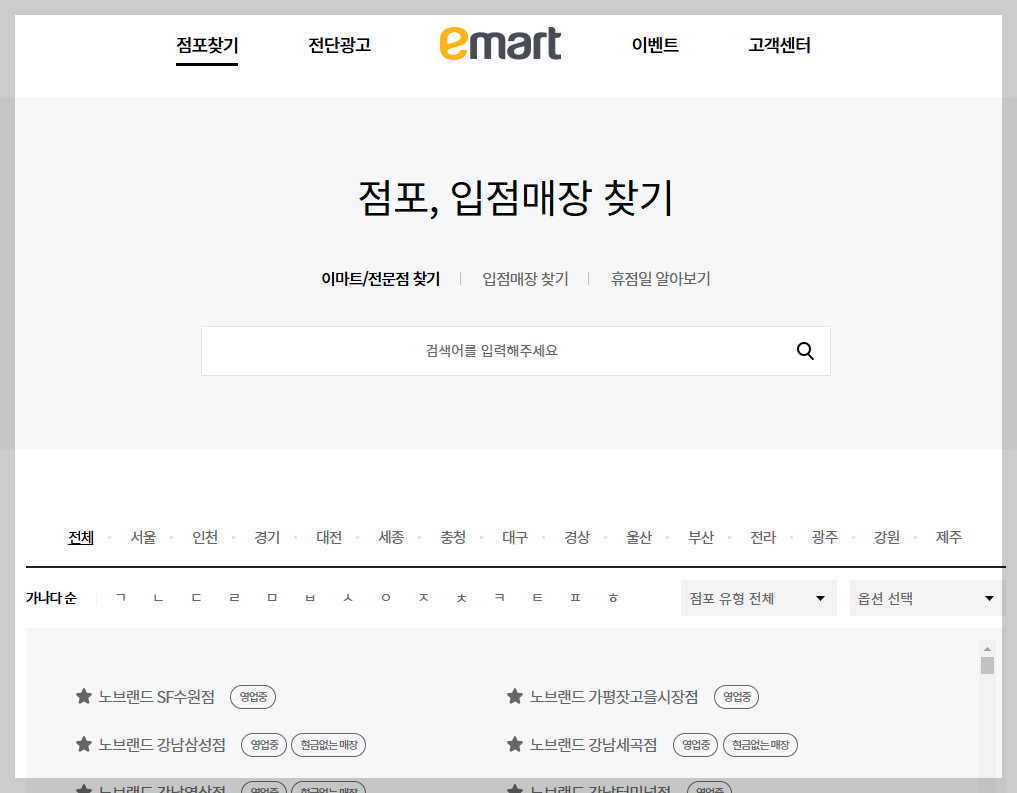
Task: Favorite the 노브랜드 가평잣고을시장점 star
Action: tap(515, 696)
